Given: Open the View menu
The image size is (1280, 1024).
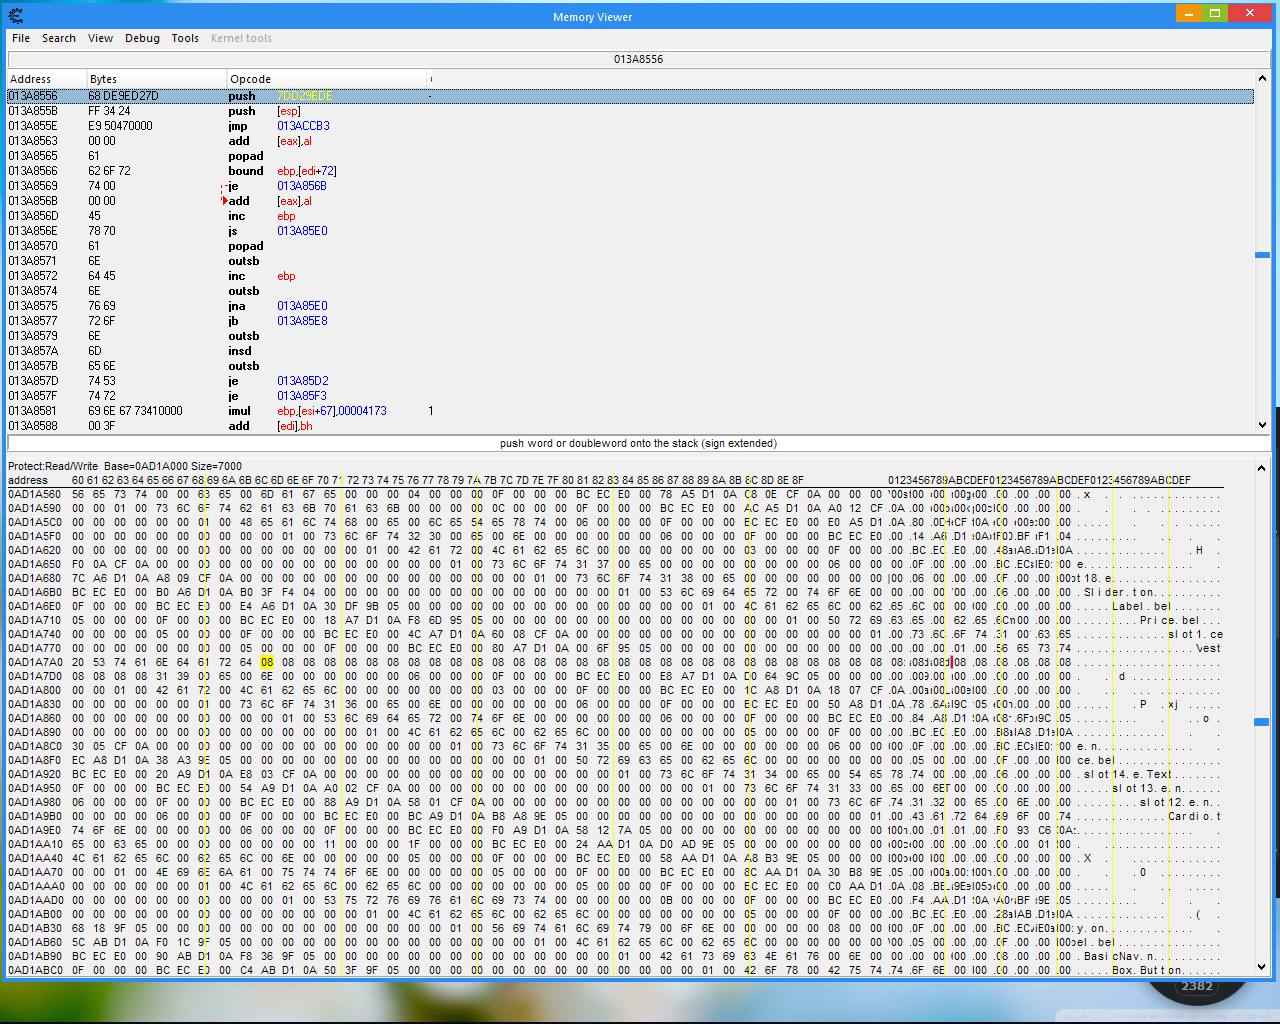Looking at the screenshot, I should coord(100,38).
